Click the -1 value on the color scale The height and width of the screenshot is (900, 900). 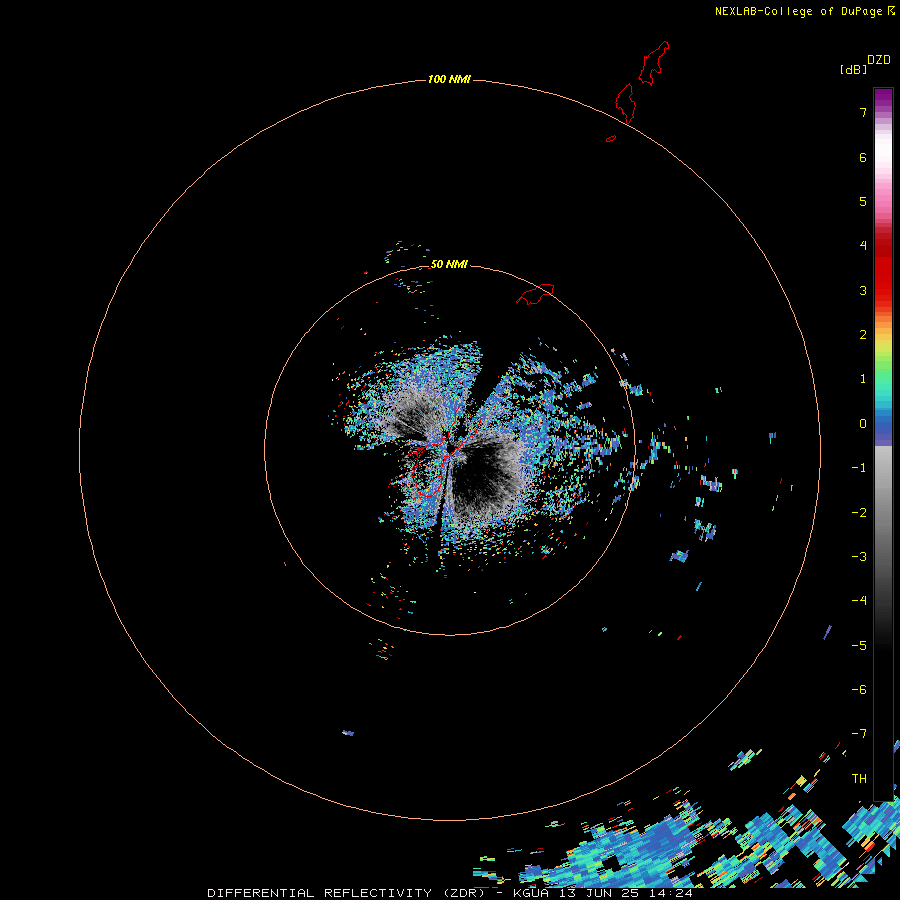coord(859,468)
